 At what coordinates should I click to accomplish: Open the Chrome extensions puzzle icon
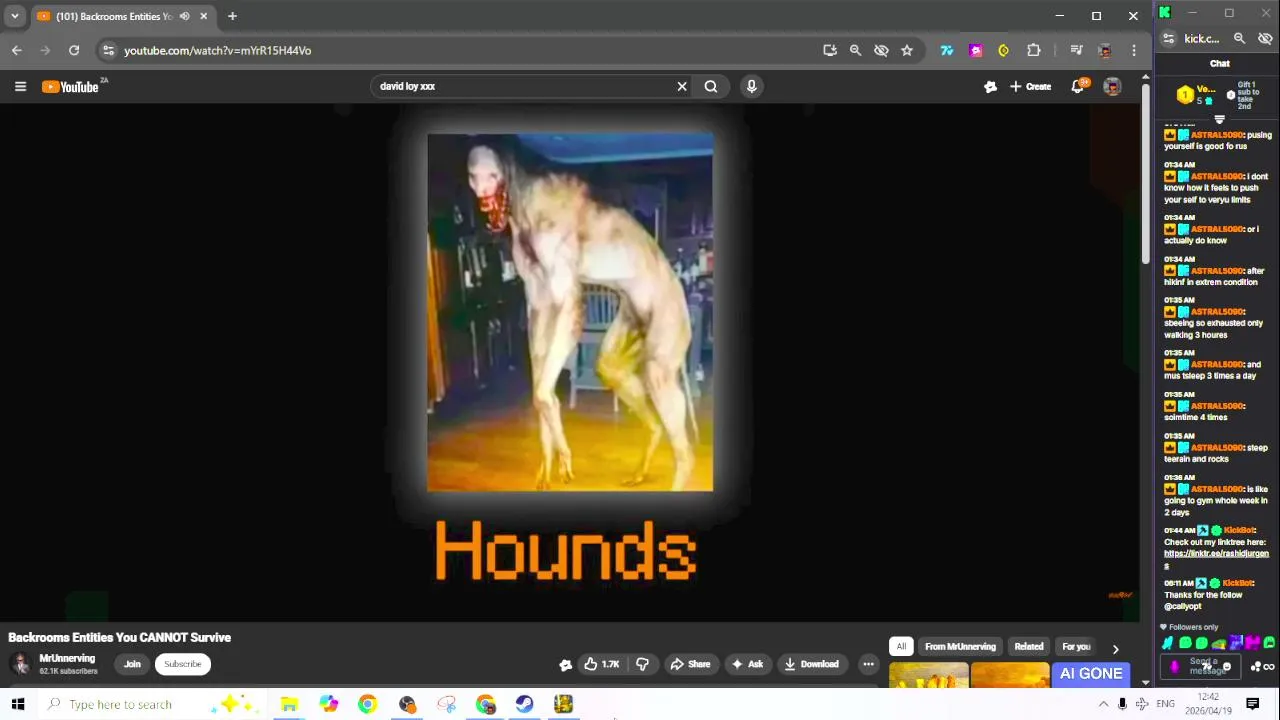point(1034,50)
